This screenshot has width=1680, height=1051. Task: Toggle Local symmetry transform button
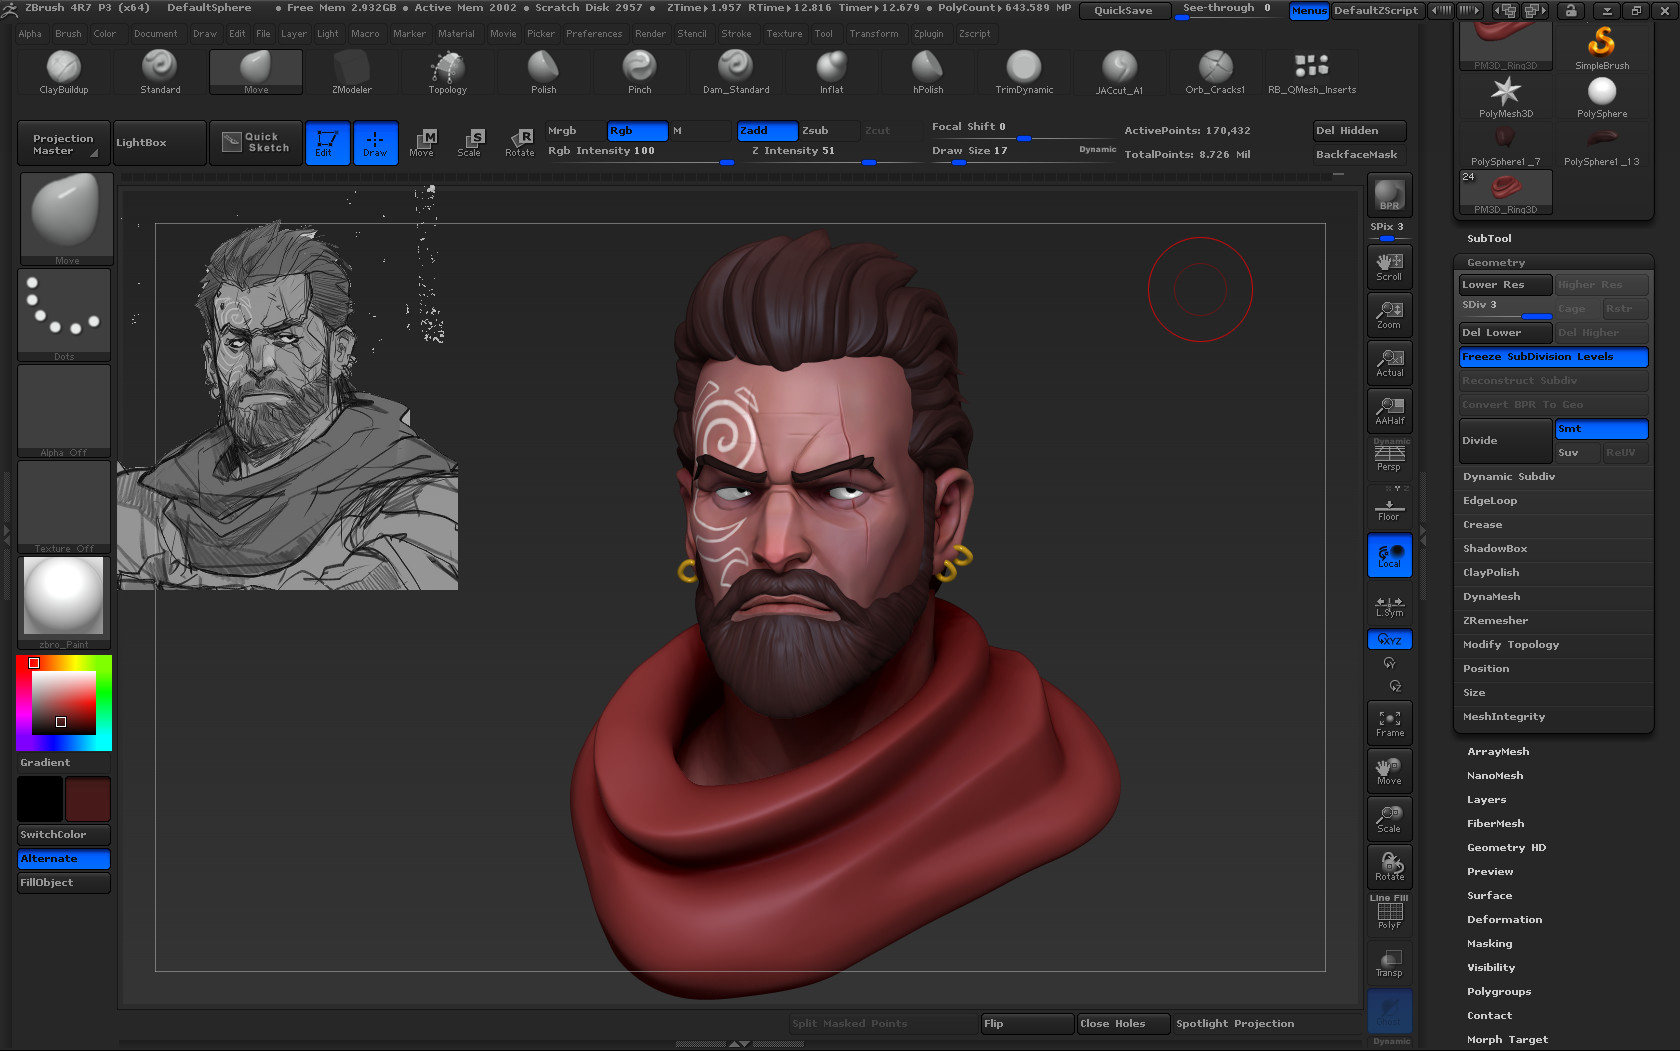pos(1389,555)
